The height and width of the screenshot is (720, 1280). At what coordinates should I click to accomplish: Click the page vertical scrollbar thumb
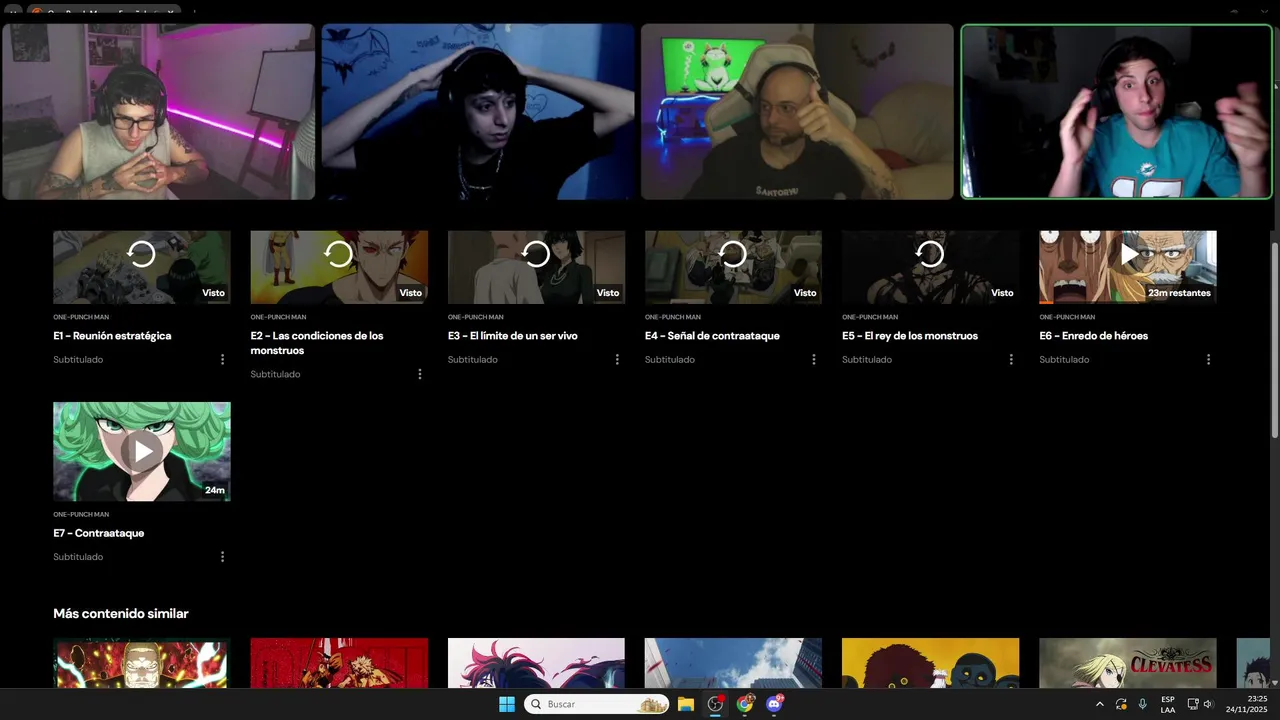1275,340
